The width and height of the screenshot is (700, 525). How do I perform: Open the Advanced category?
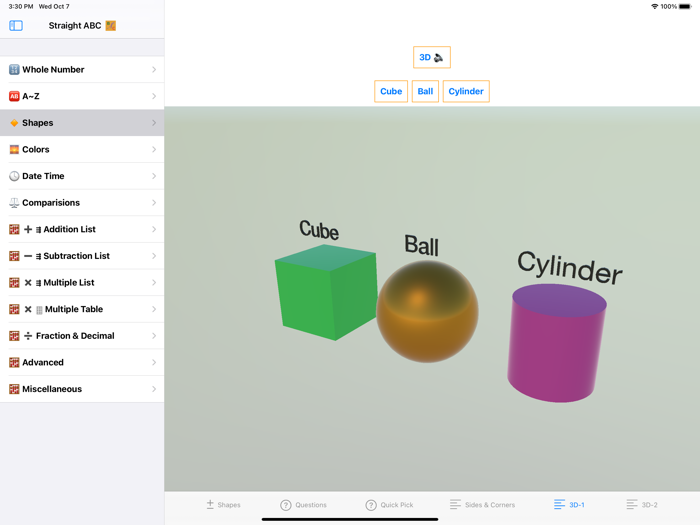(82, 362)
